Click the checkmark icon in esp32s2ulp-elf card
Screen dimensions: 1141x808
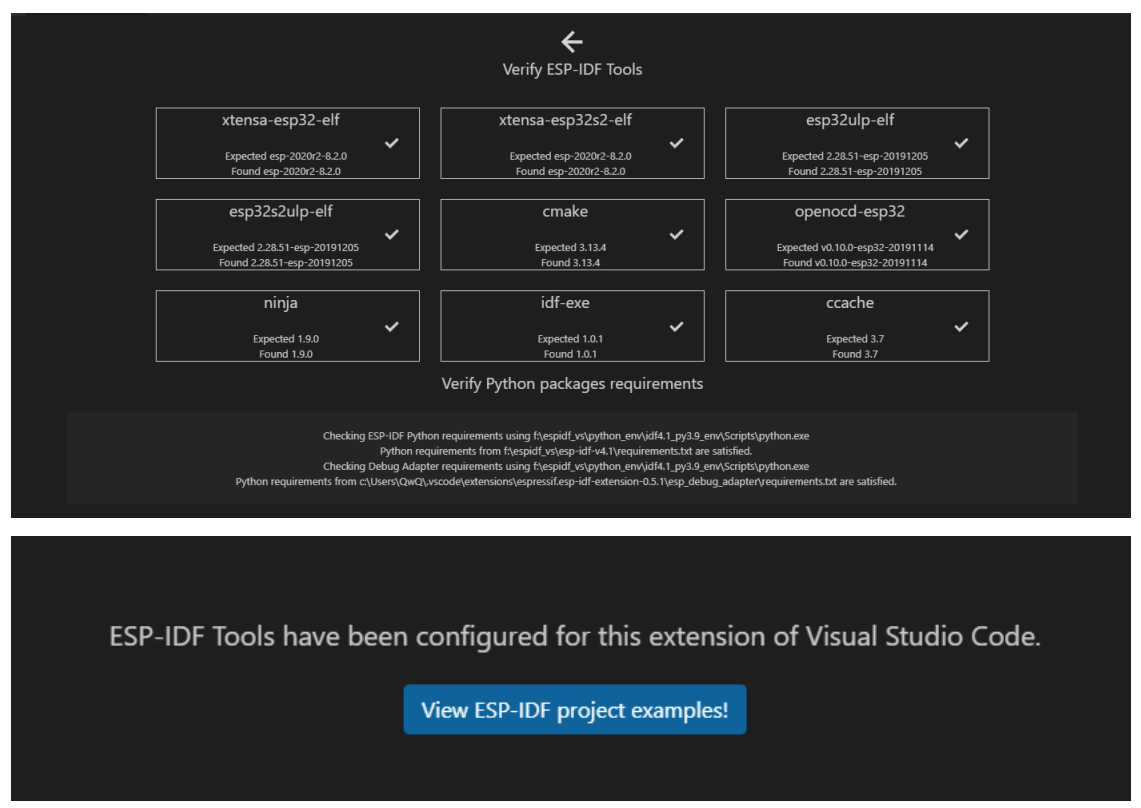[x=391, y=234]
